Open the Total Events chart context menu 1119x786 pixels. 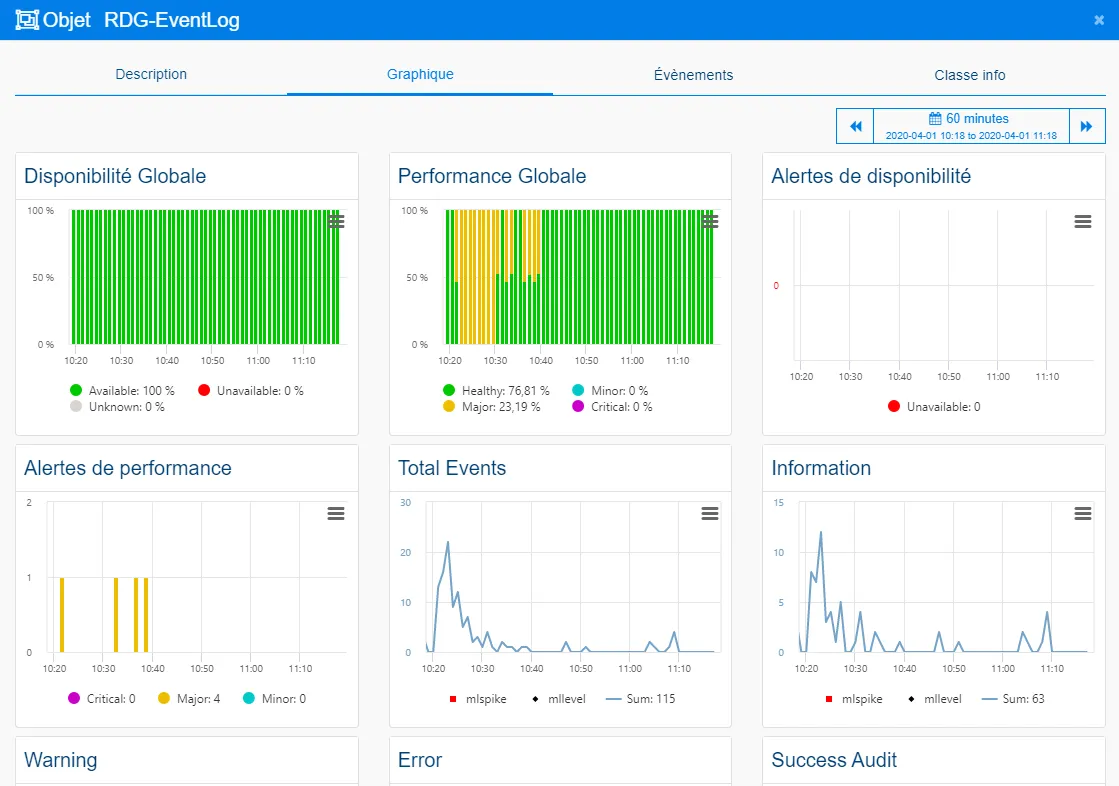point(710,513)
